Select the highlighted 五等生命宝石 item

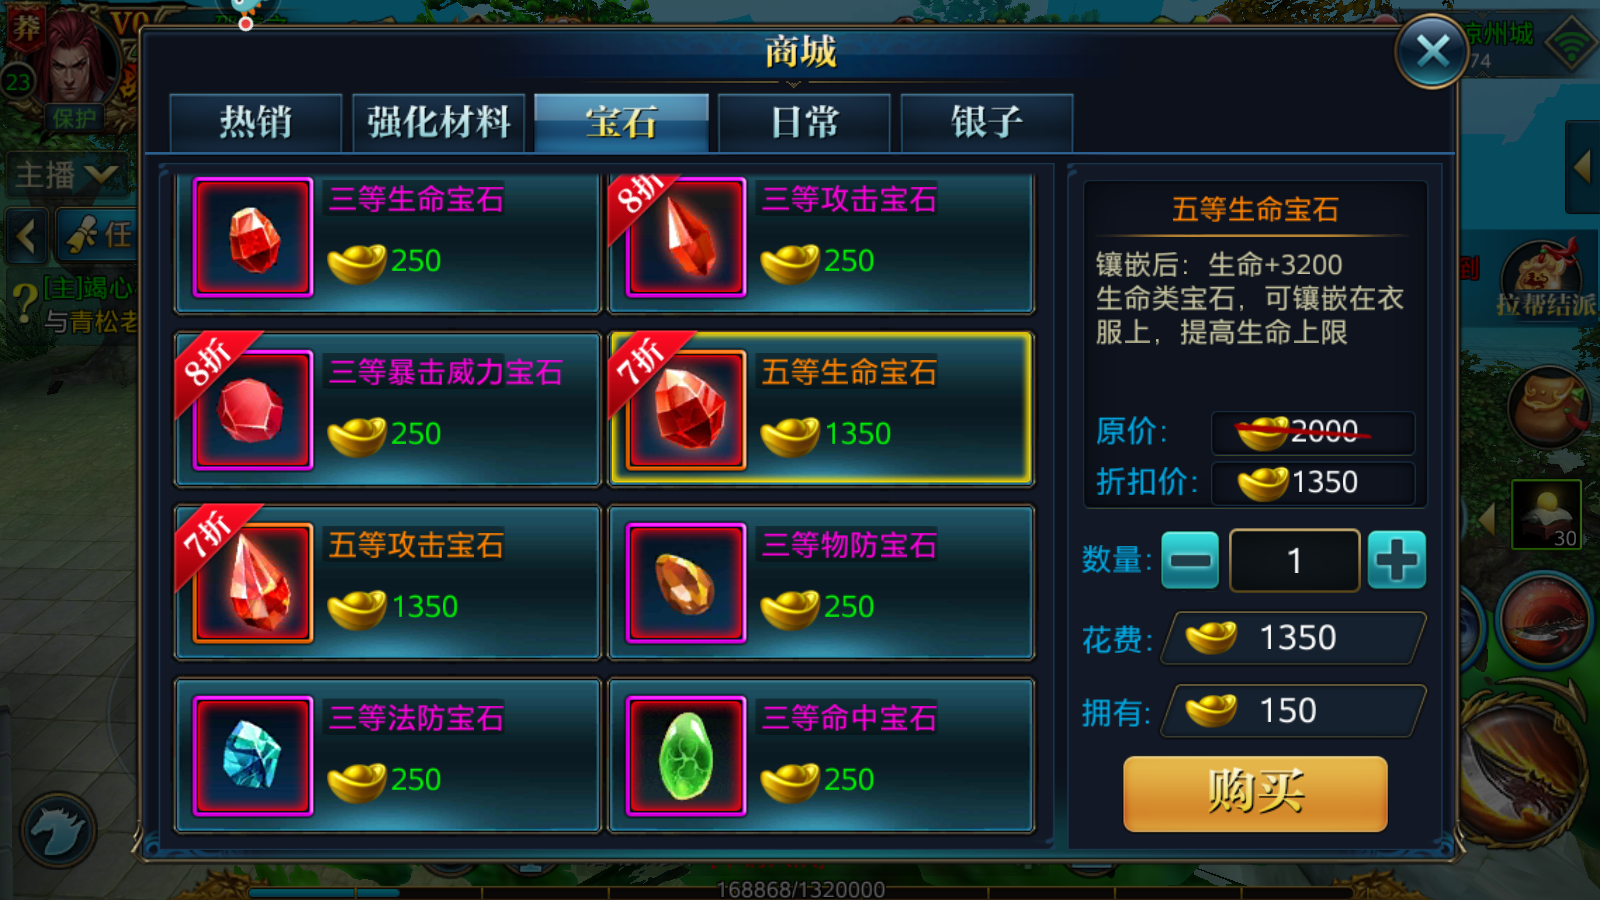coord(820,409)
